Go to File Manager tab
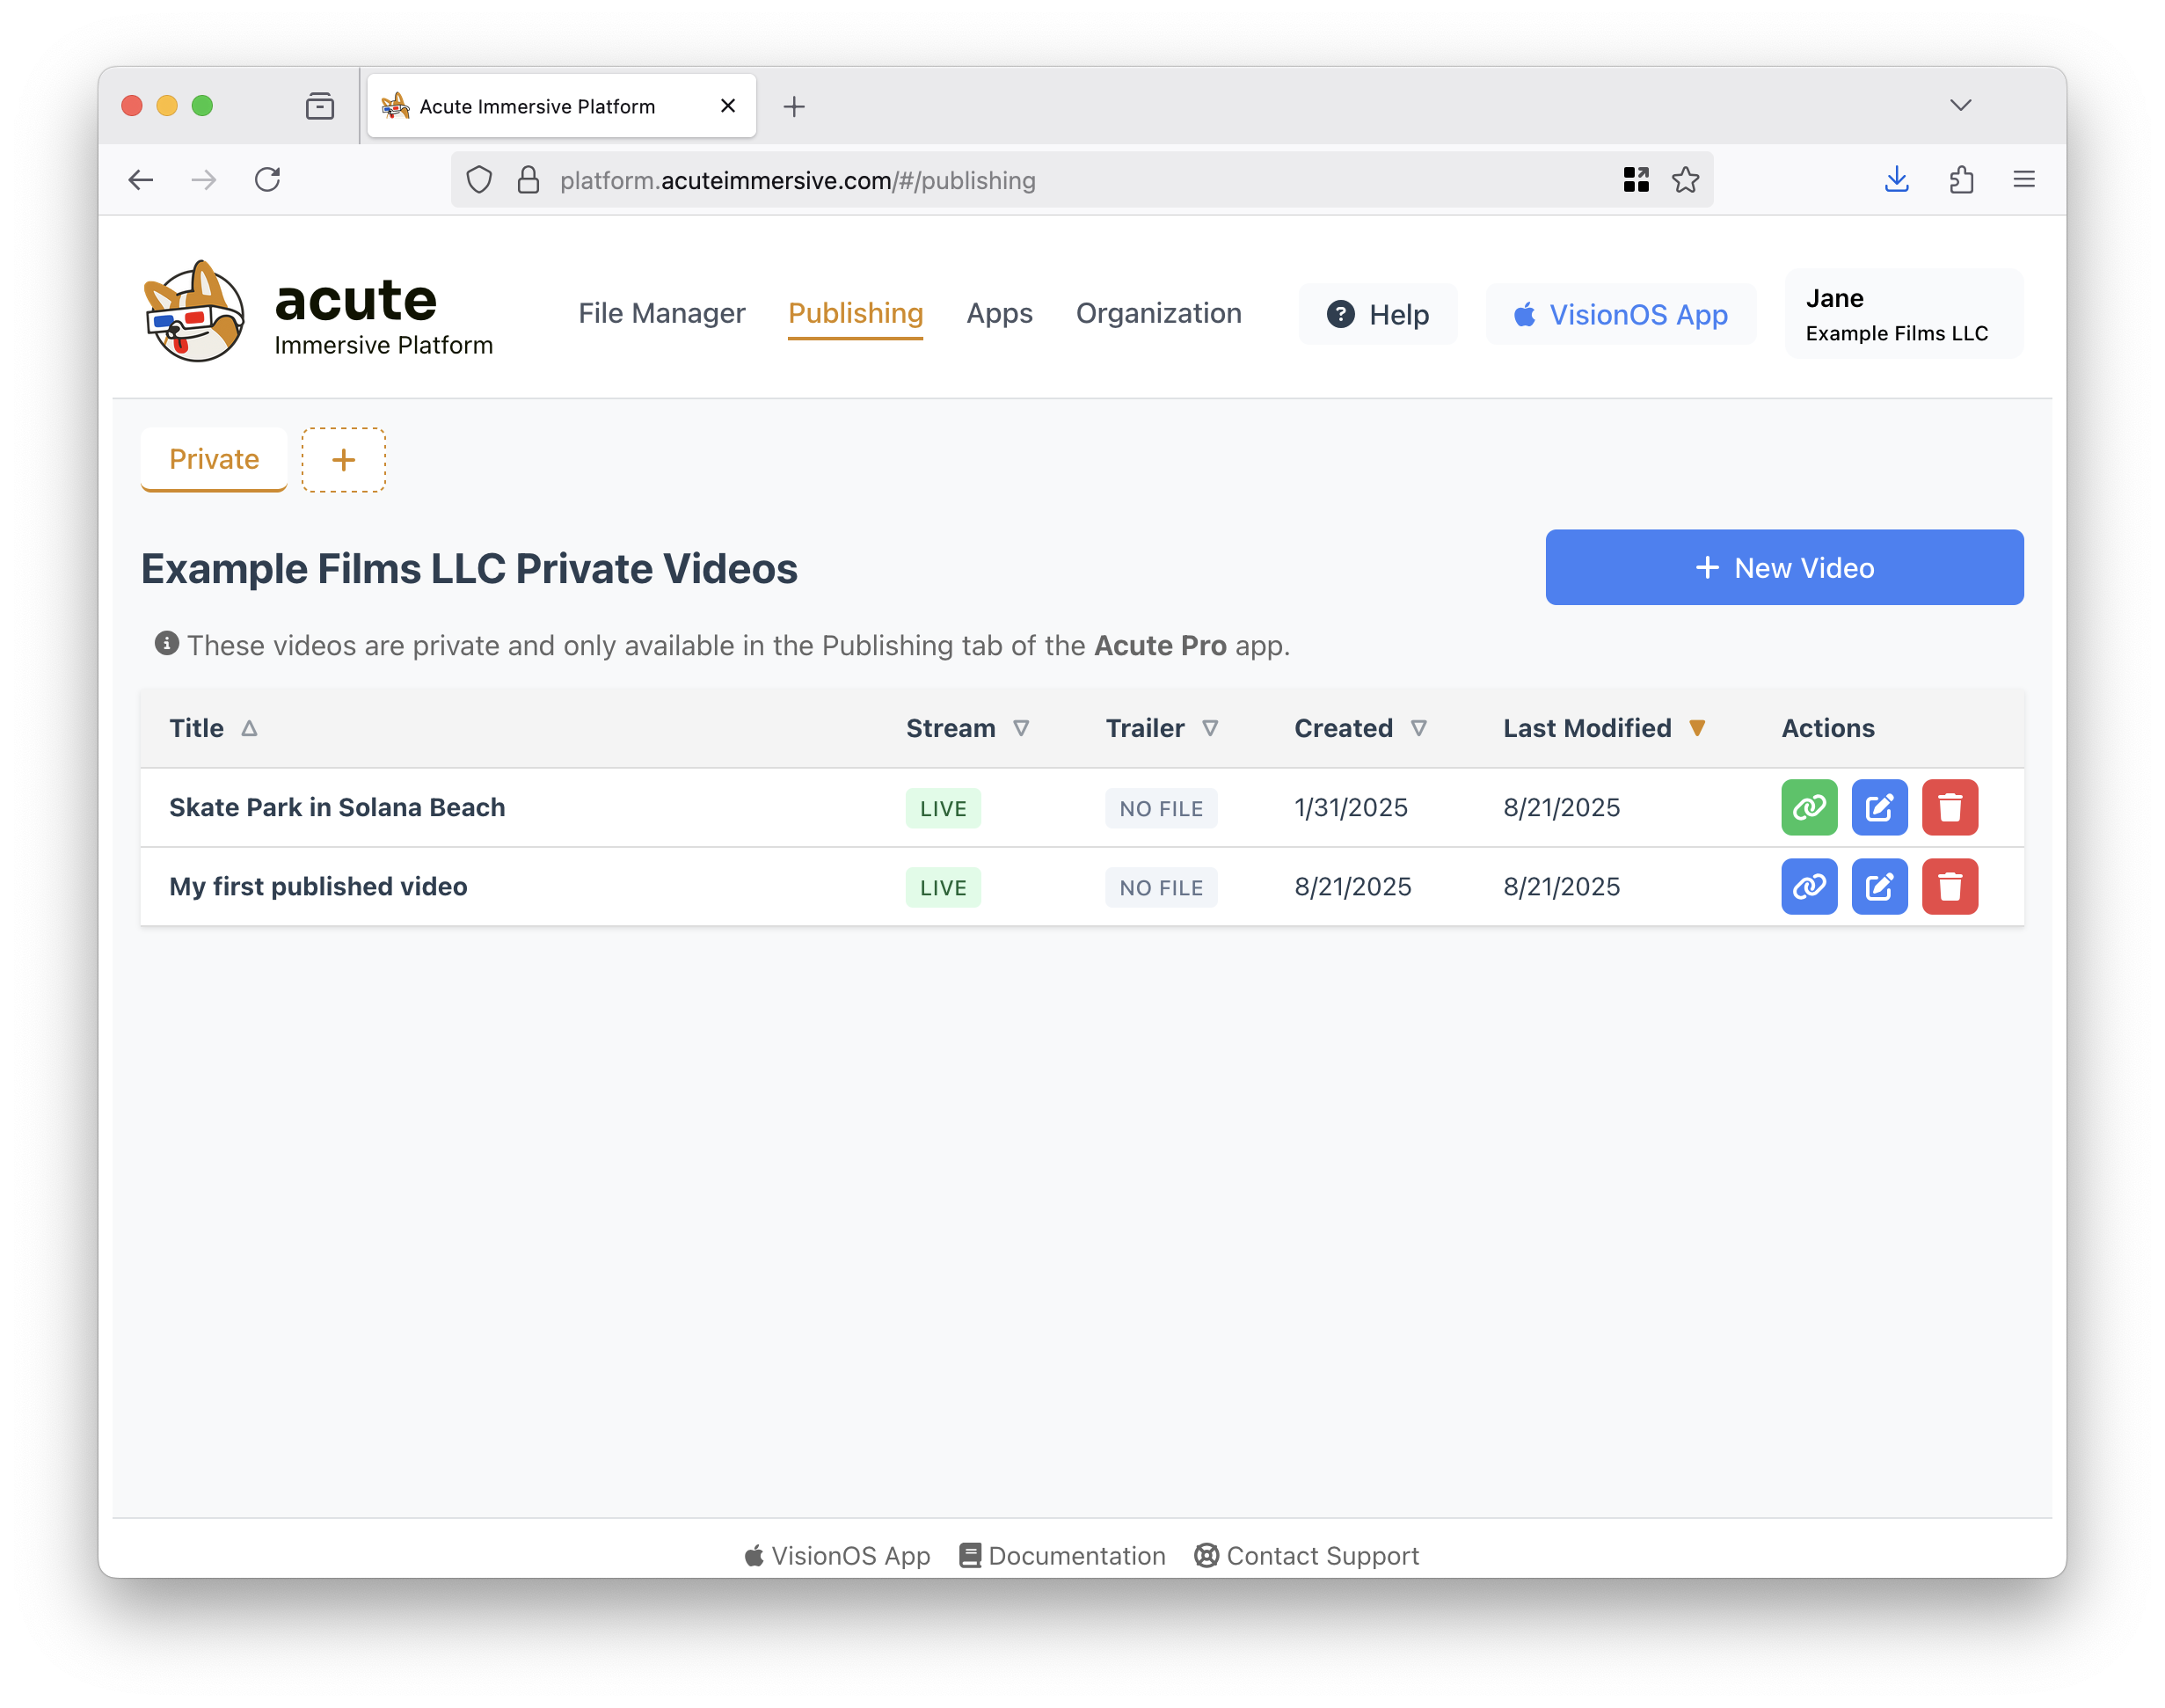The height and width of the screenshot is (1708, 2165). point(661,314)
